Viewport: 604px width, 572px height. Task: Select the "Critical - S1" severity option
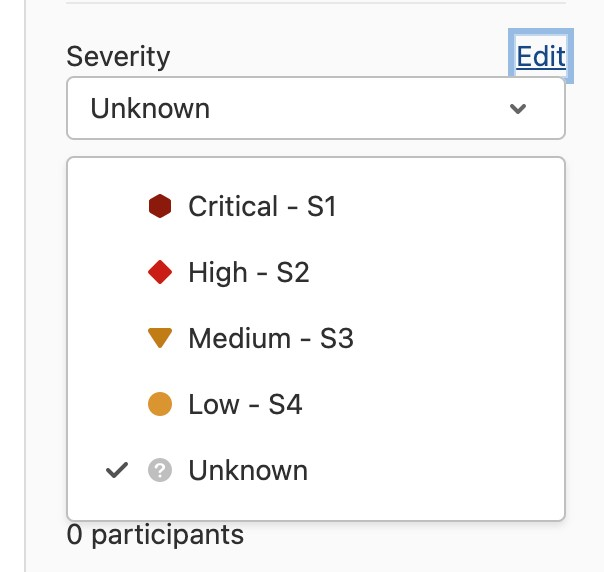tap(262, 207)
